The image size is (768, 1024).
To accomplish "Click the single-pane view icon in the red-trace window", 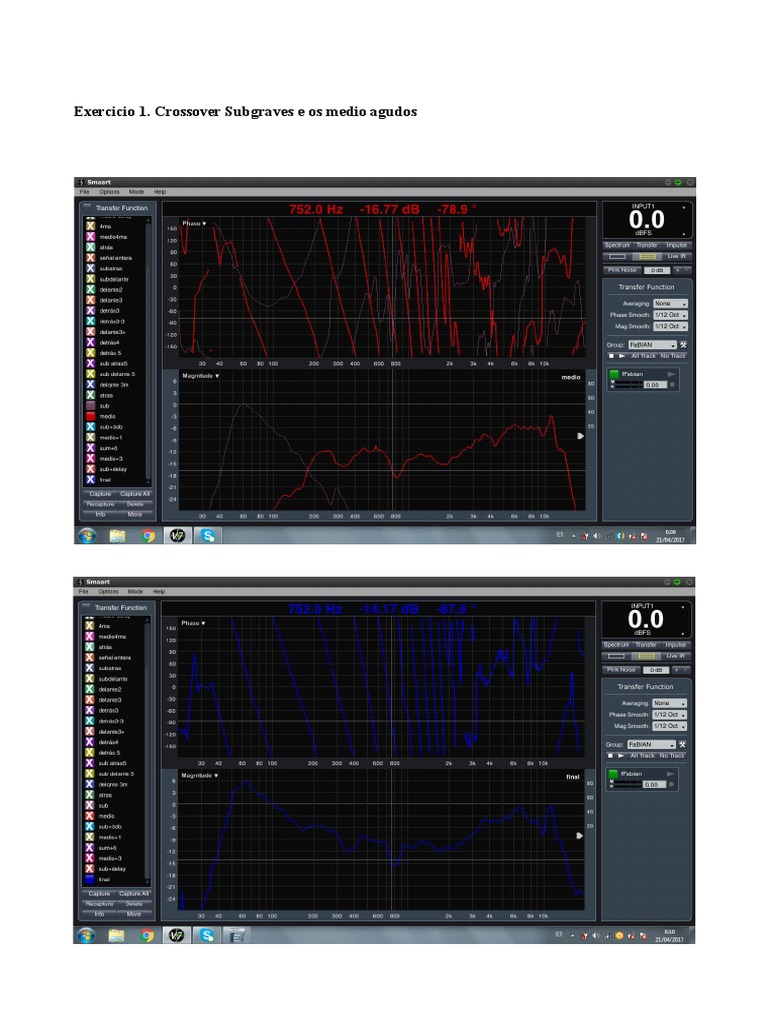I will point(617,257).
